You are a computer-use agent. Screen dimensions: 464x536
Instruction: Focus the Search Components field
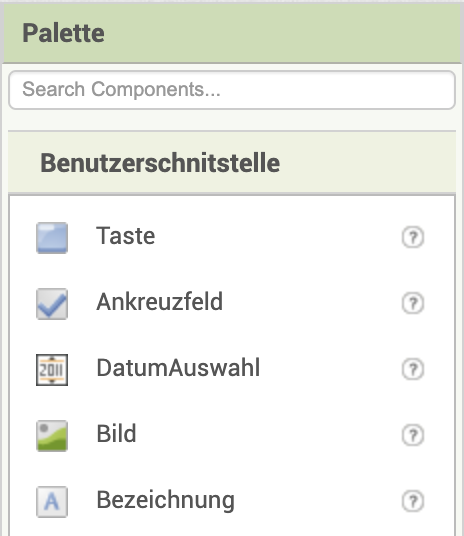232,90
